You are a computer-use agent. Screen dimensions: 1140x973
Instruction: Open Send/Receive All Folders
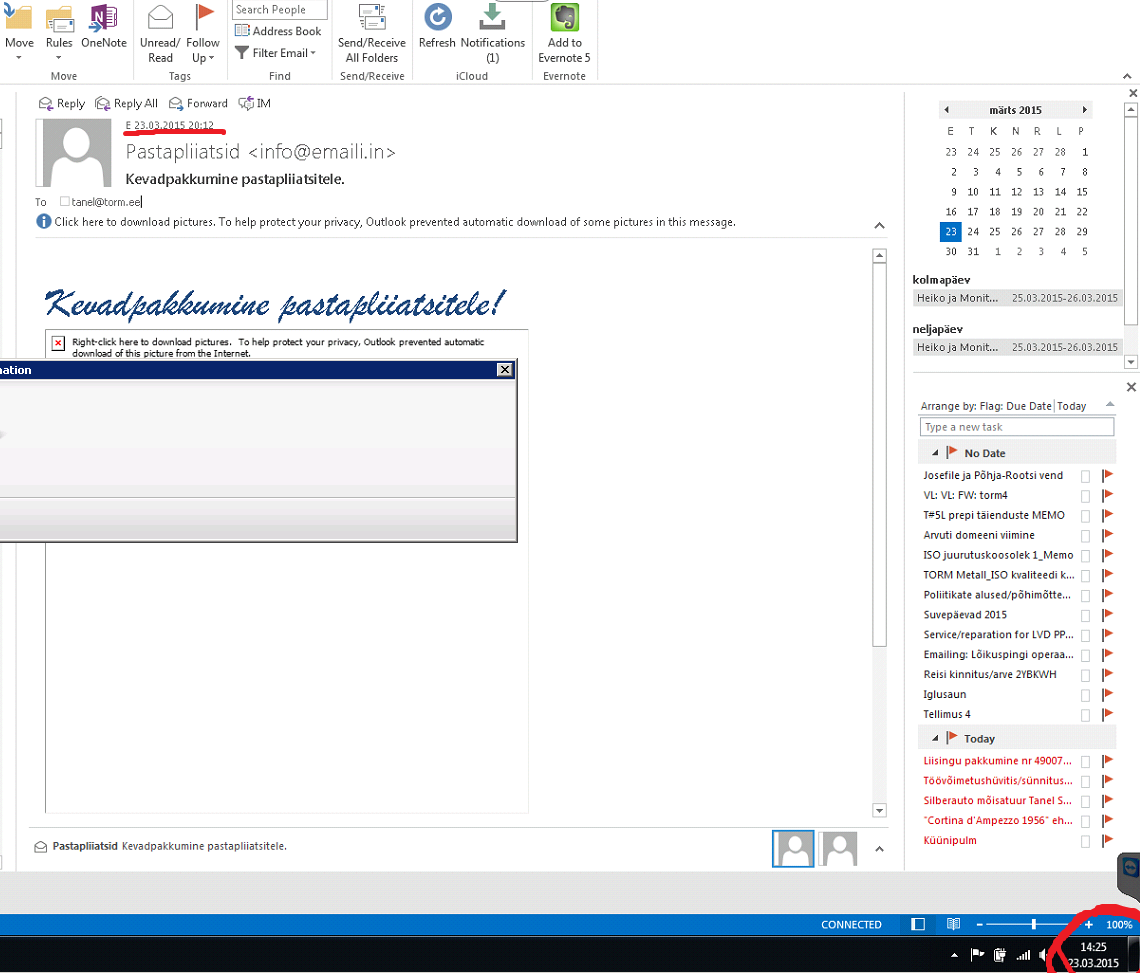[372, 18]
